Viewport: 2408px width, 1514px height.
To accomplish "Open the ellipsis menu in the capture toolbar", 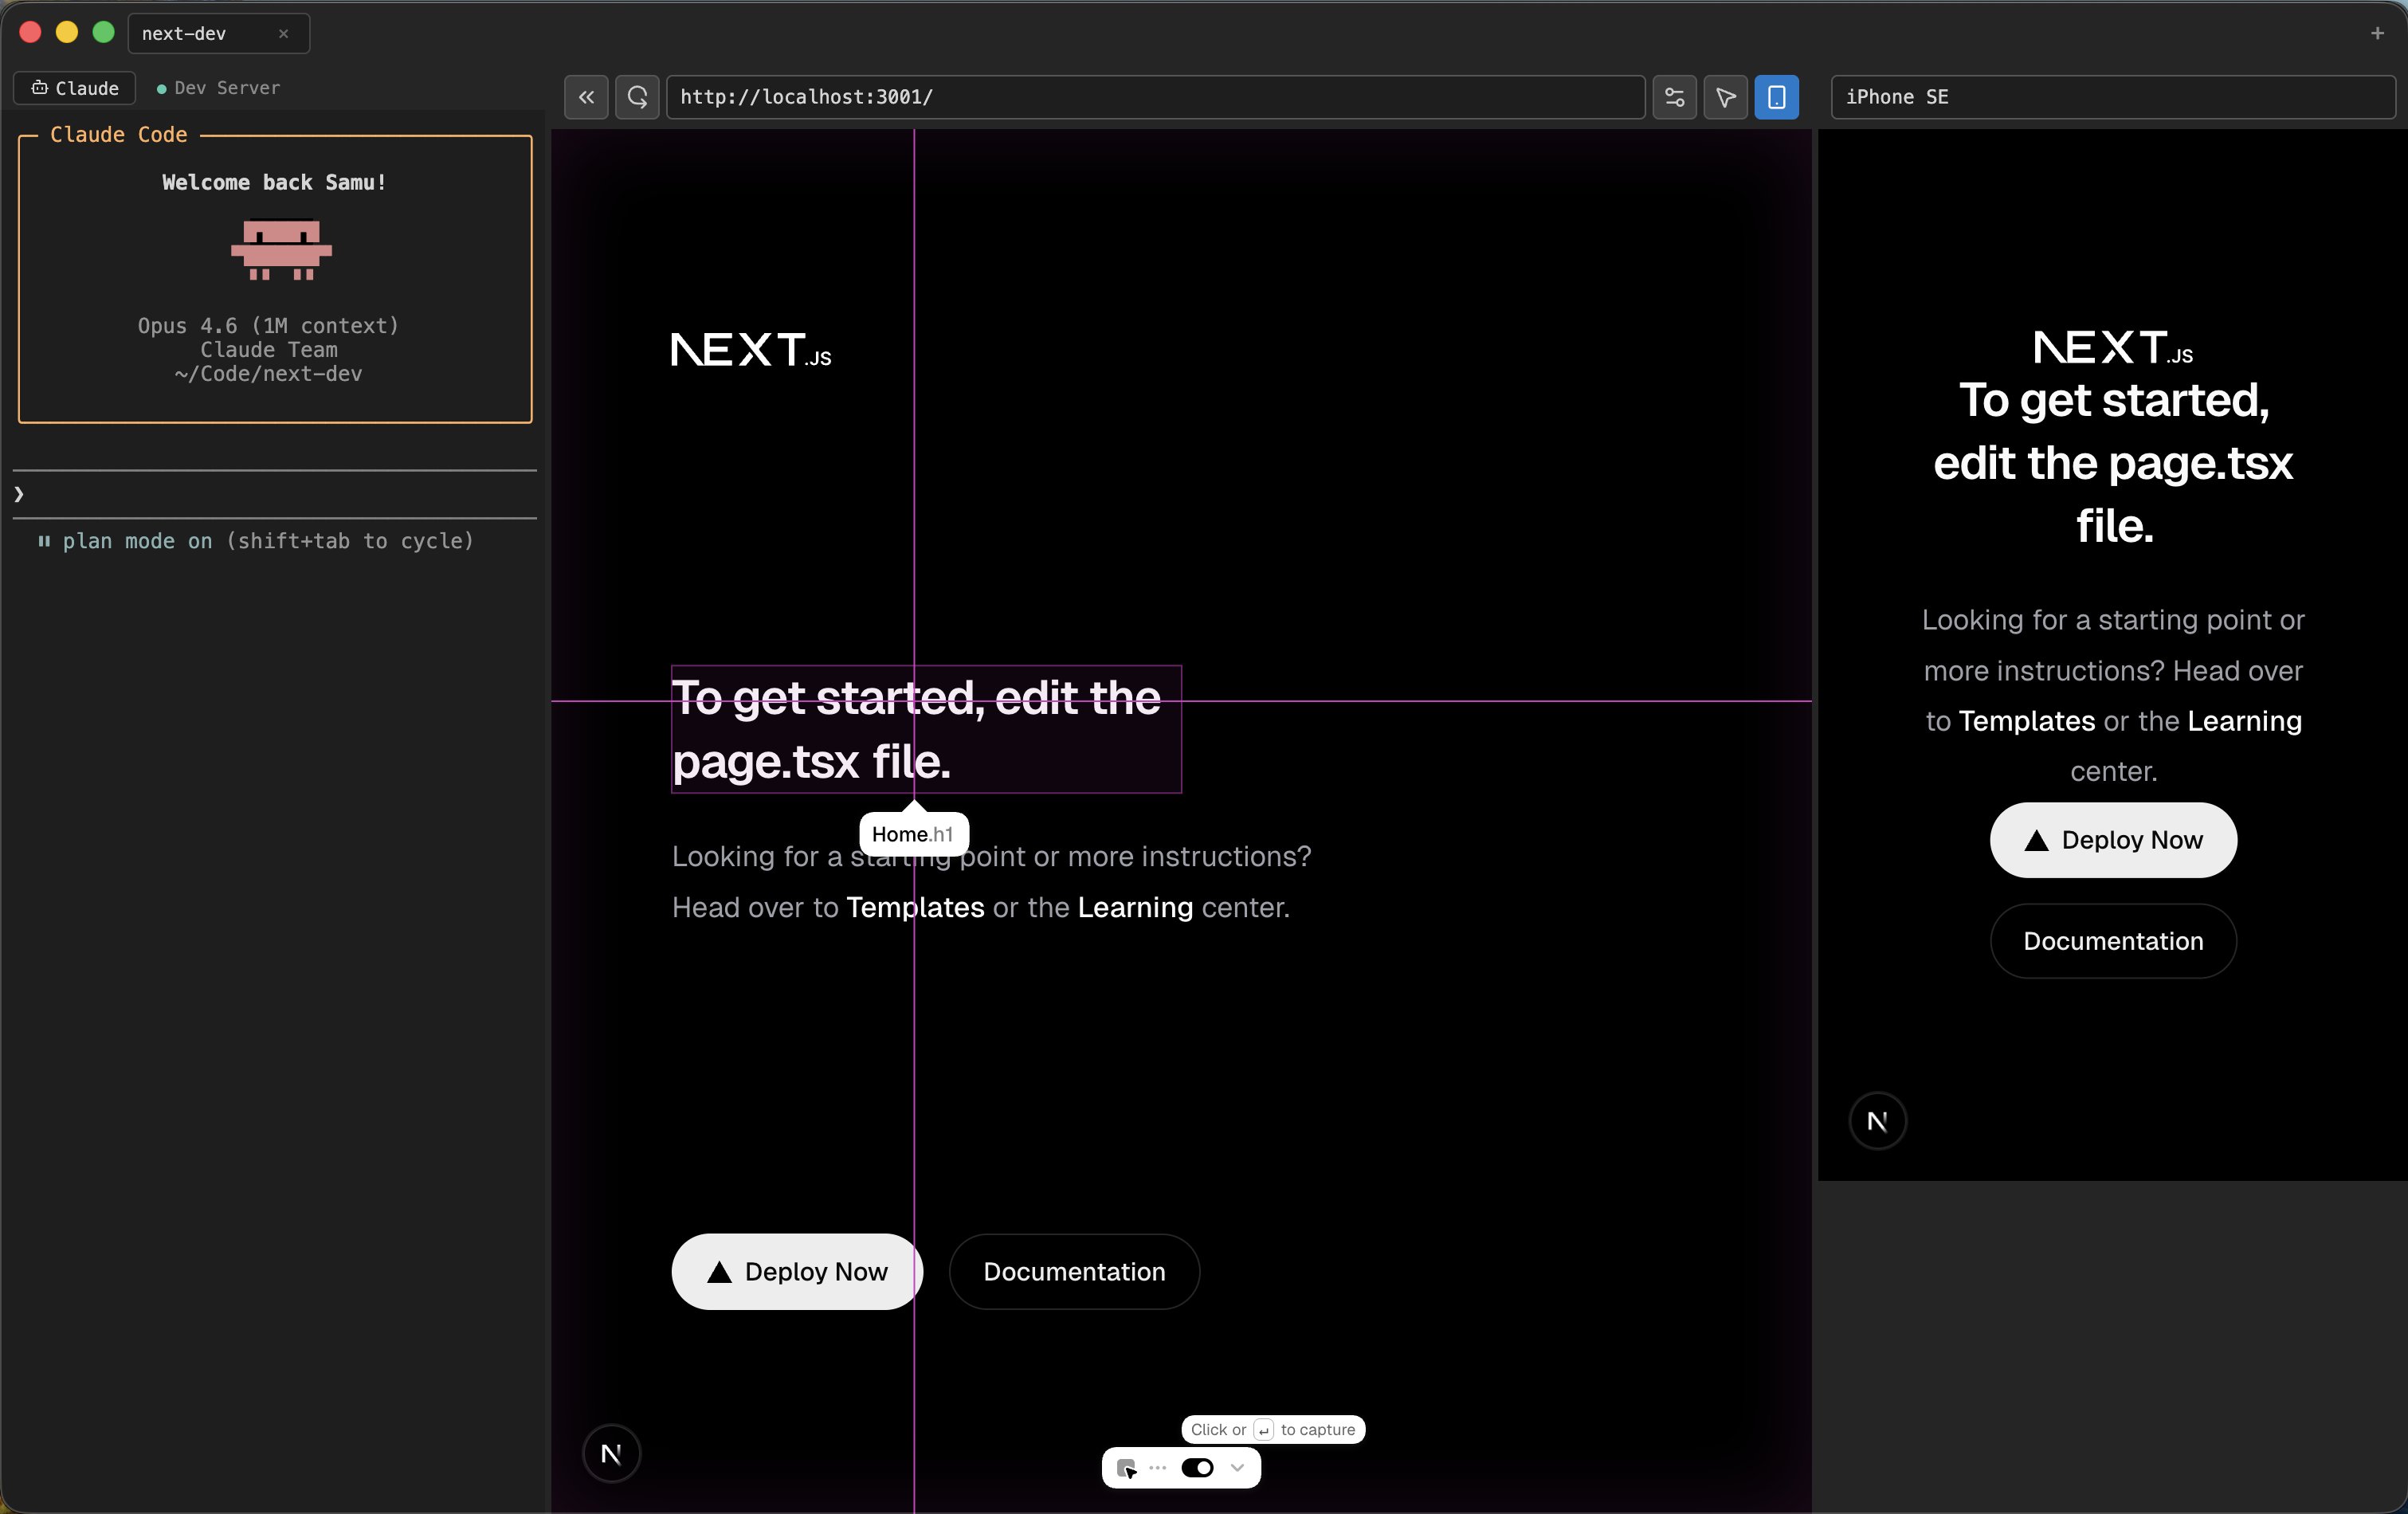I will (1158, 1468).
